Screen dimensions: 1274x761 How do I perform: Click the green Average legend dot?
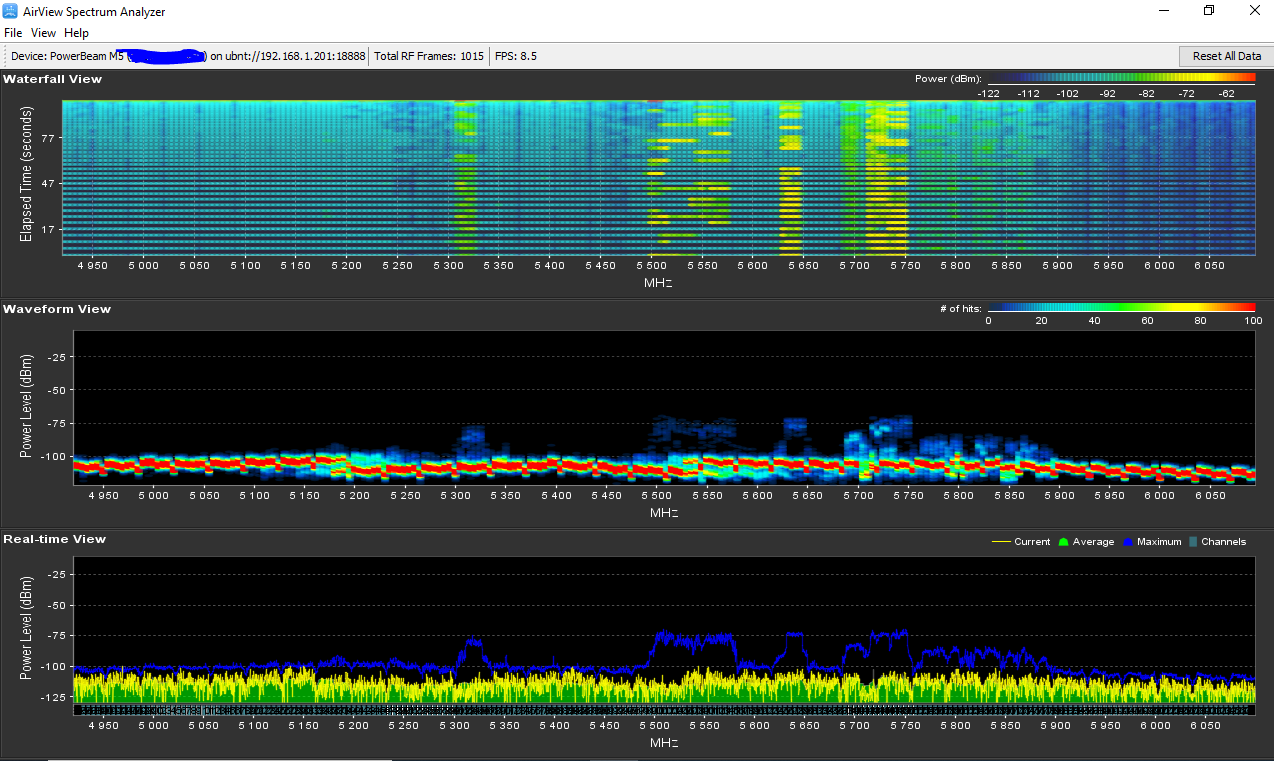(x=1064, y=542)
